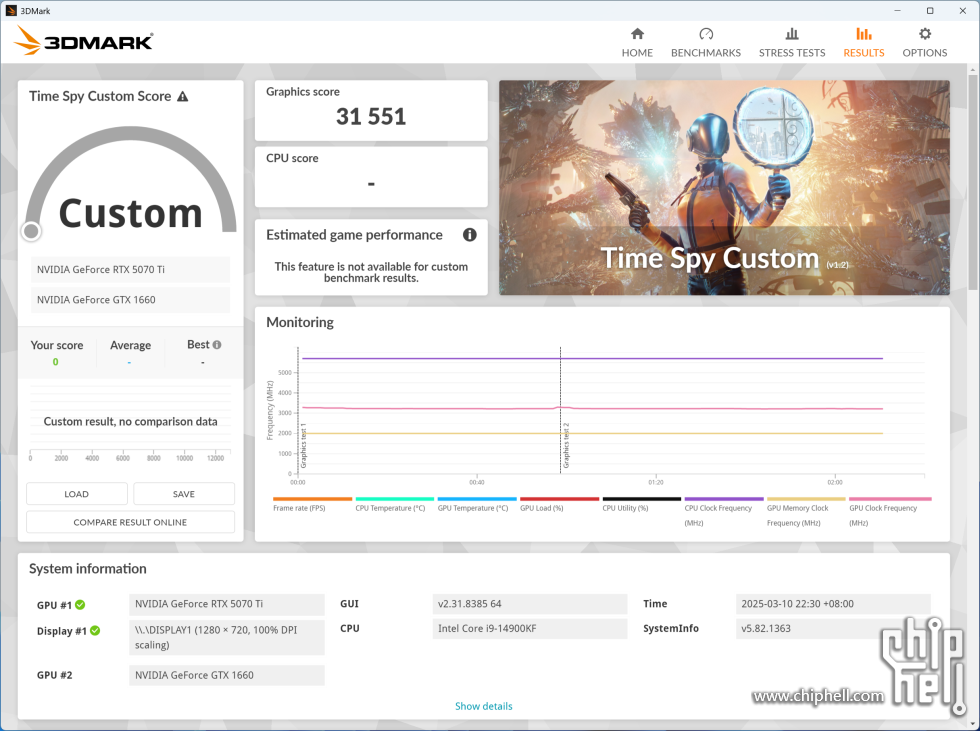Click SystemInfo version v5.82.1363
Screen dimensions: 980x731
[833, 629]
